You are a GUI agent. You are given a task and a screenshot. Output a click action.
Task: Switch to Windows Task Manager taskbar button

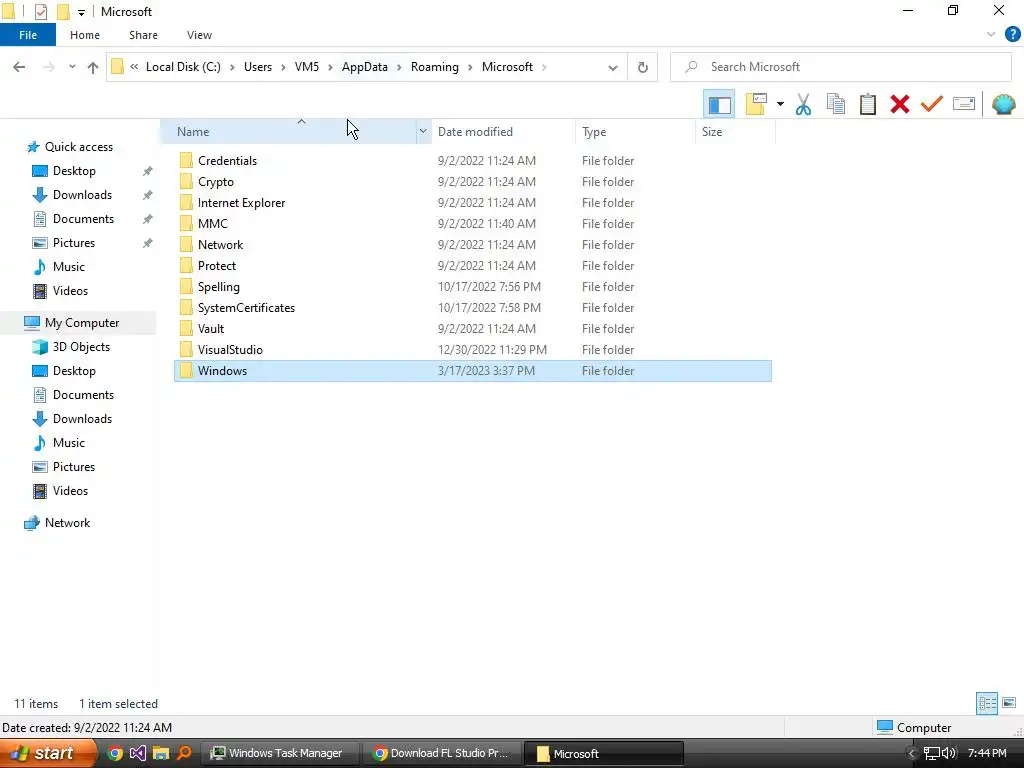(278, 753)
